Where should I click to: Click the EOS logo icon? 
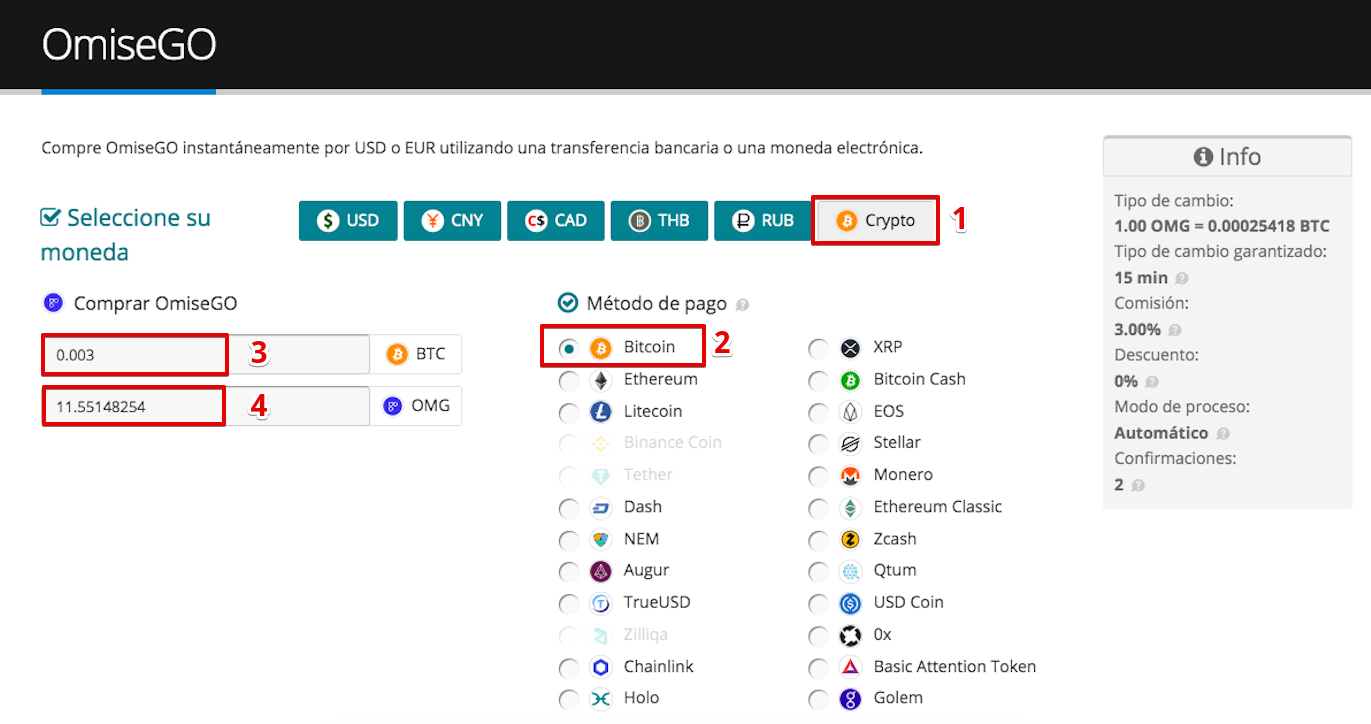pos(851,412)
